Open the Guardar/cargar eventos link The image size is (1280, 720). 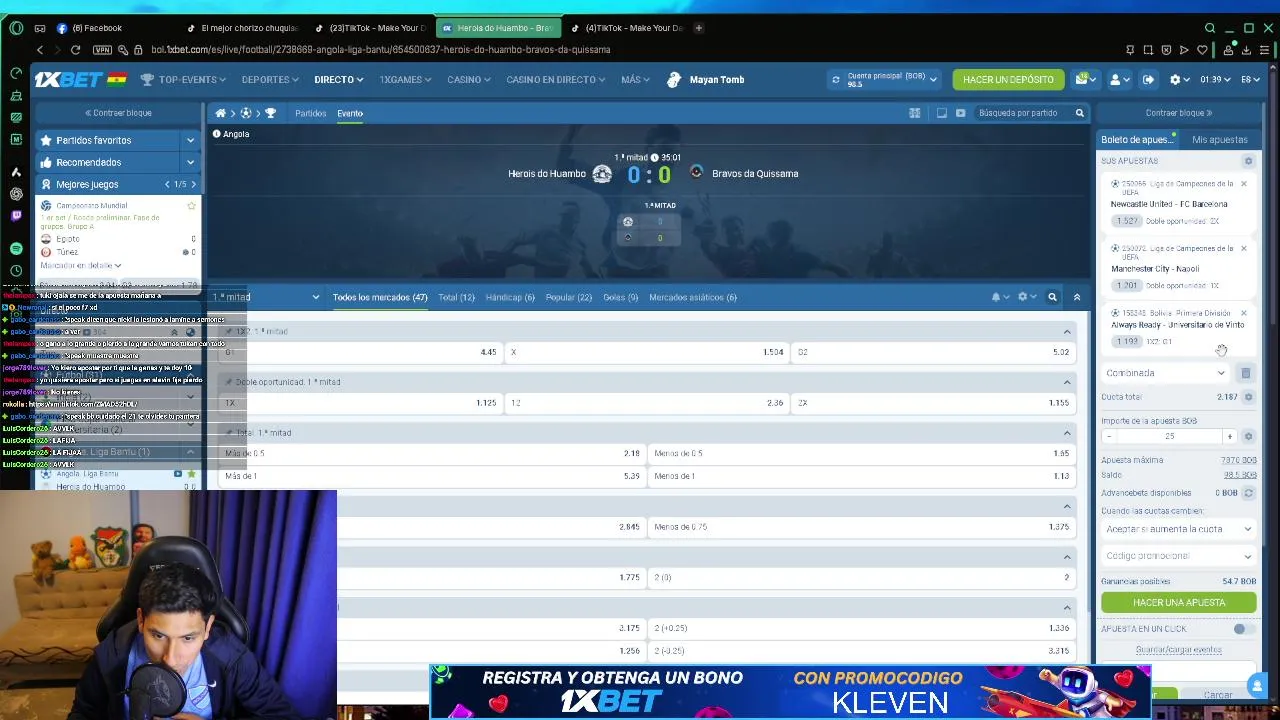(x=1179, y=650)
